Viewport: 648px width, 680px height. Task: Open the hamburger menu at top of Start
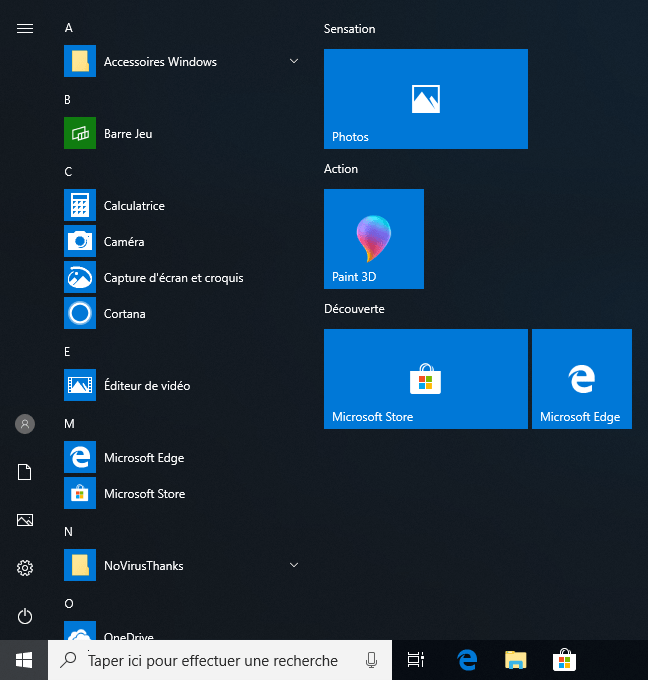coord(25,29)
